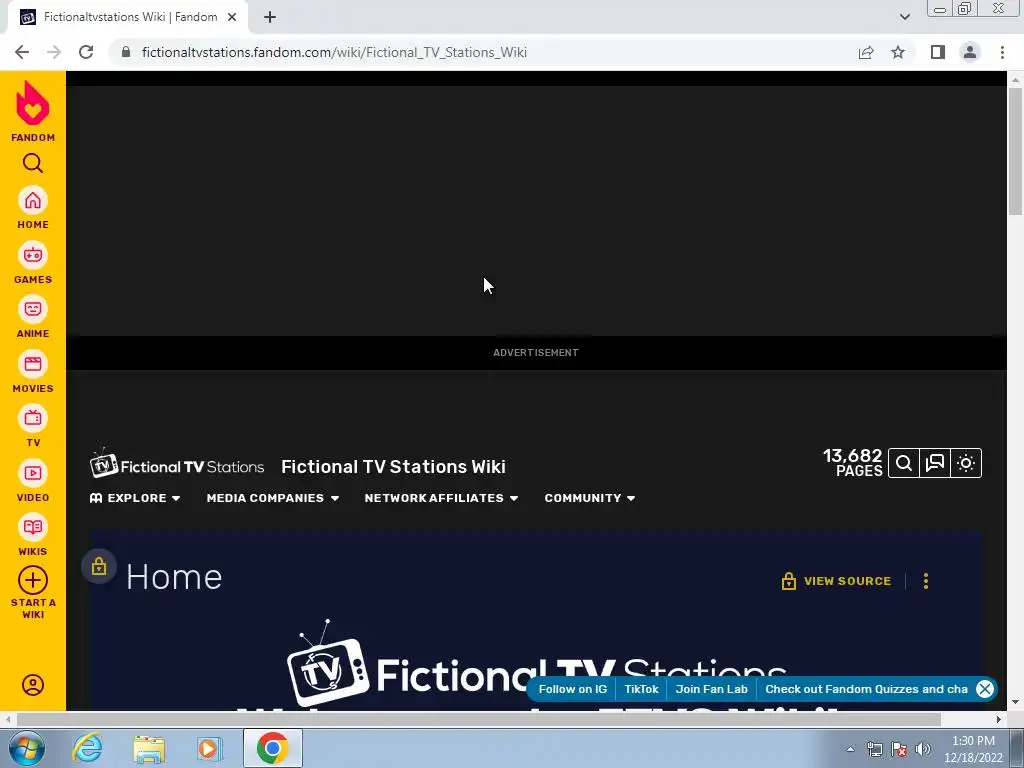The height and width of the screenshot is (768, 1024).
Task: Click the scroll right arrow
Action: point(999,719)
